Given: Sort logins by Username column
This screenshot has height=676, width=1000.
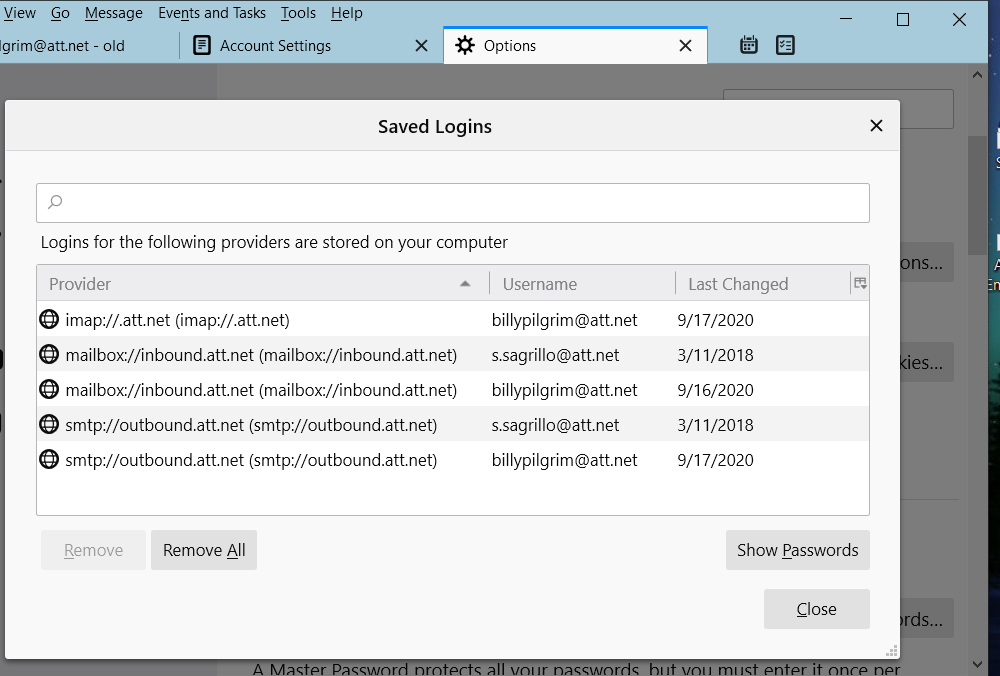Looking at the screenshot, I should (580, 284).
